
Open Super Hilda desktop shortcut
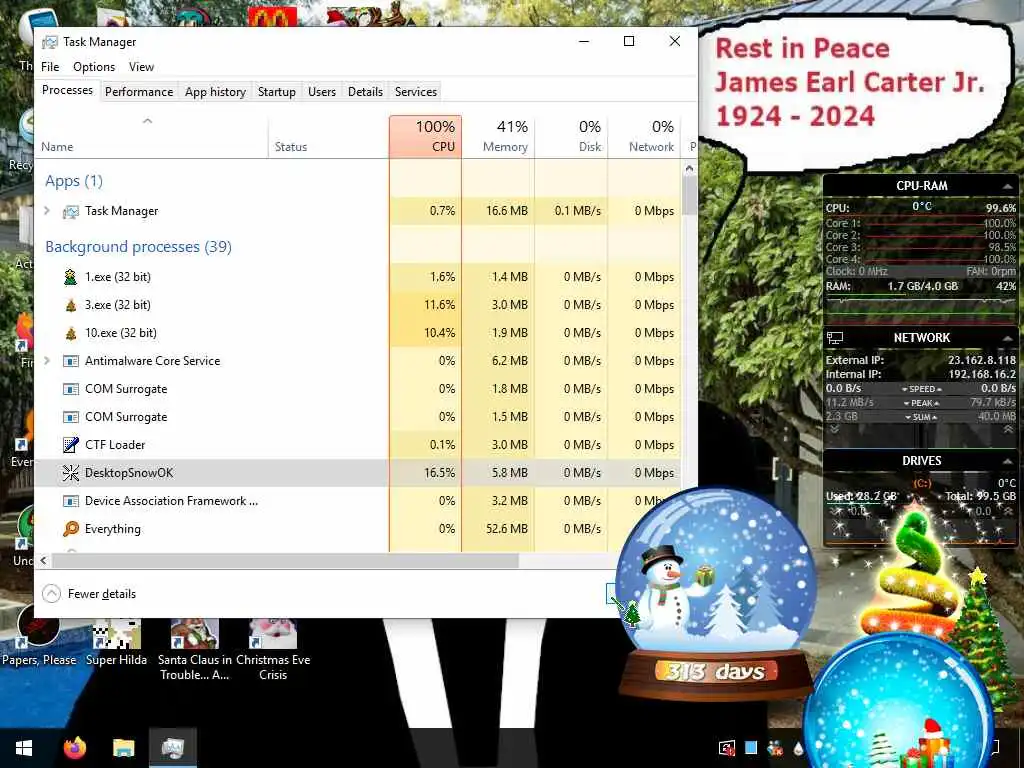click(116, 642)
